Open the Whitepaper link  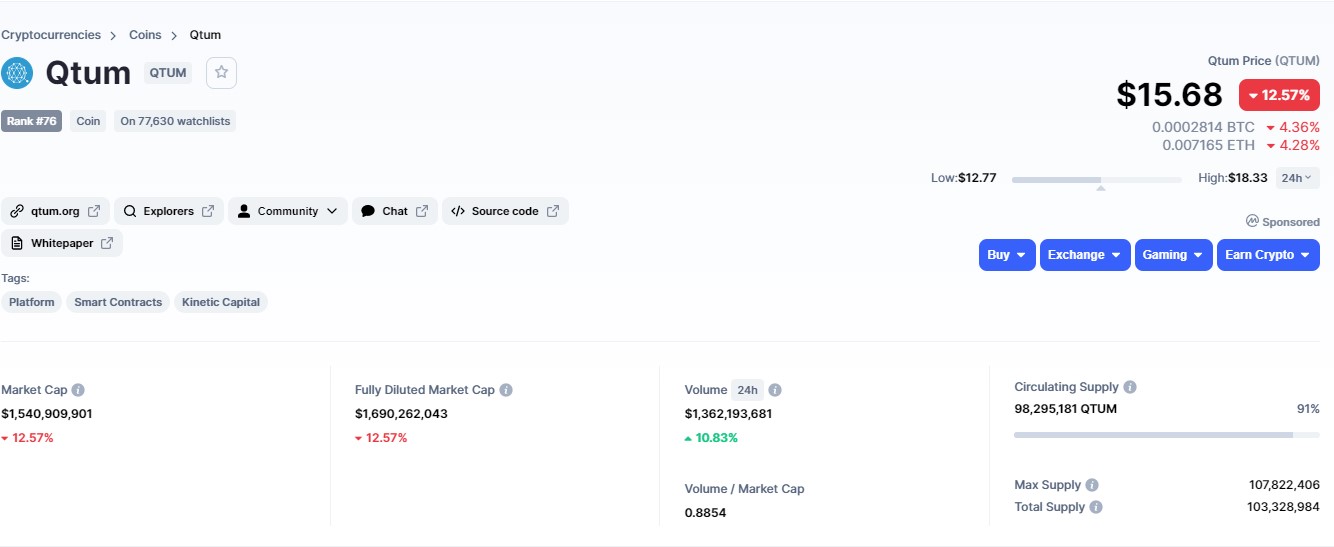pyautogui.click(x=62, y=243)
